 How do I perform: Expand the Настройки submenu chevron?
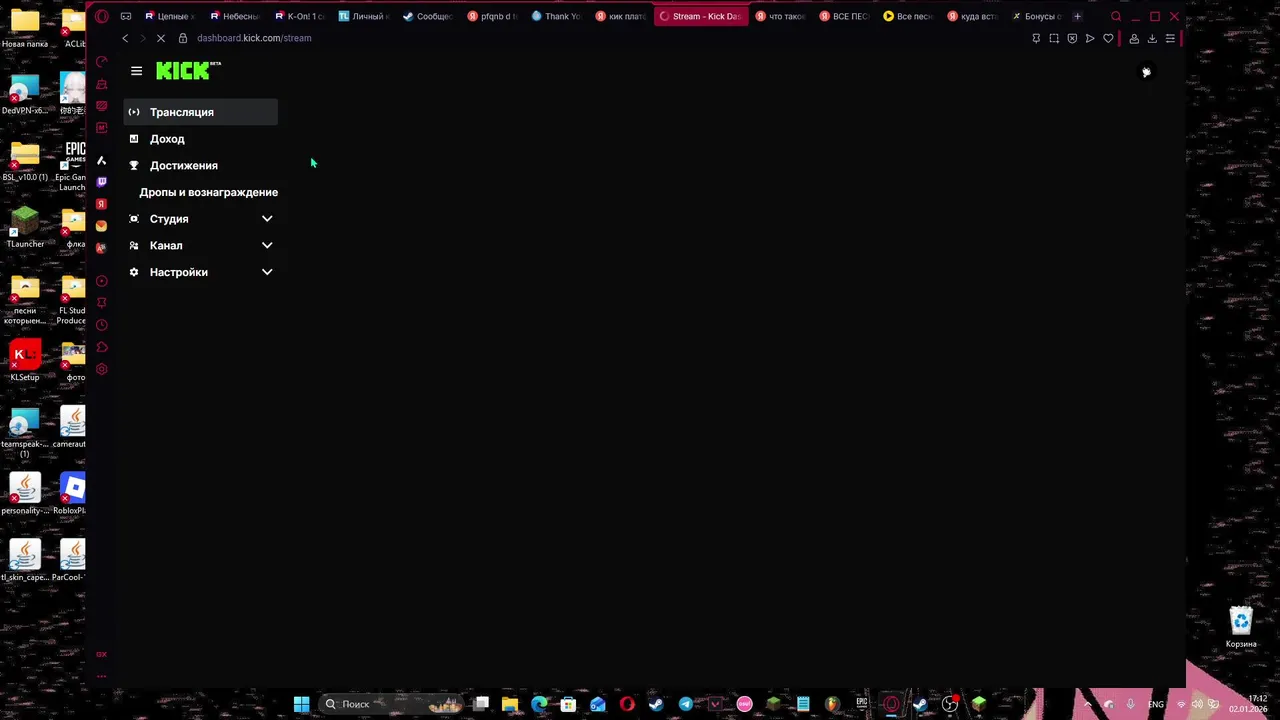tap(267, 272)
